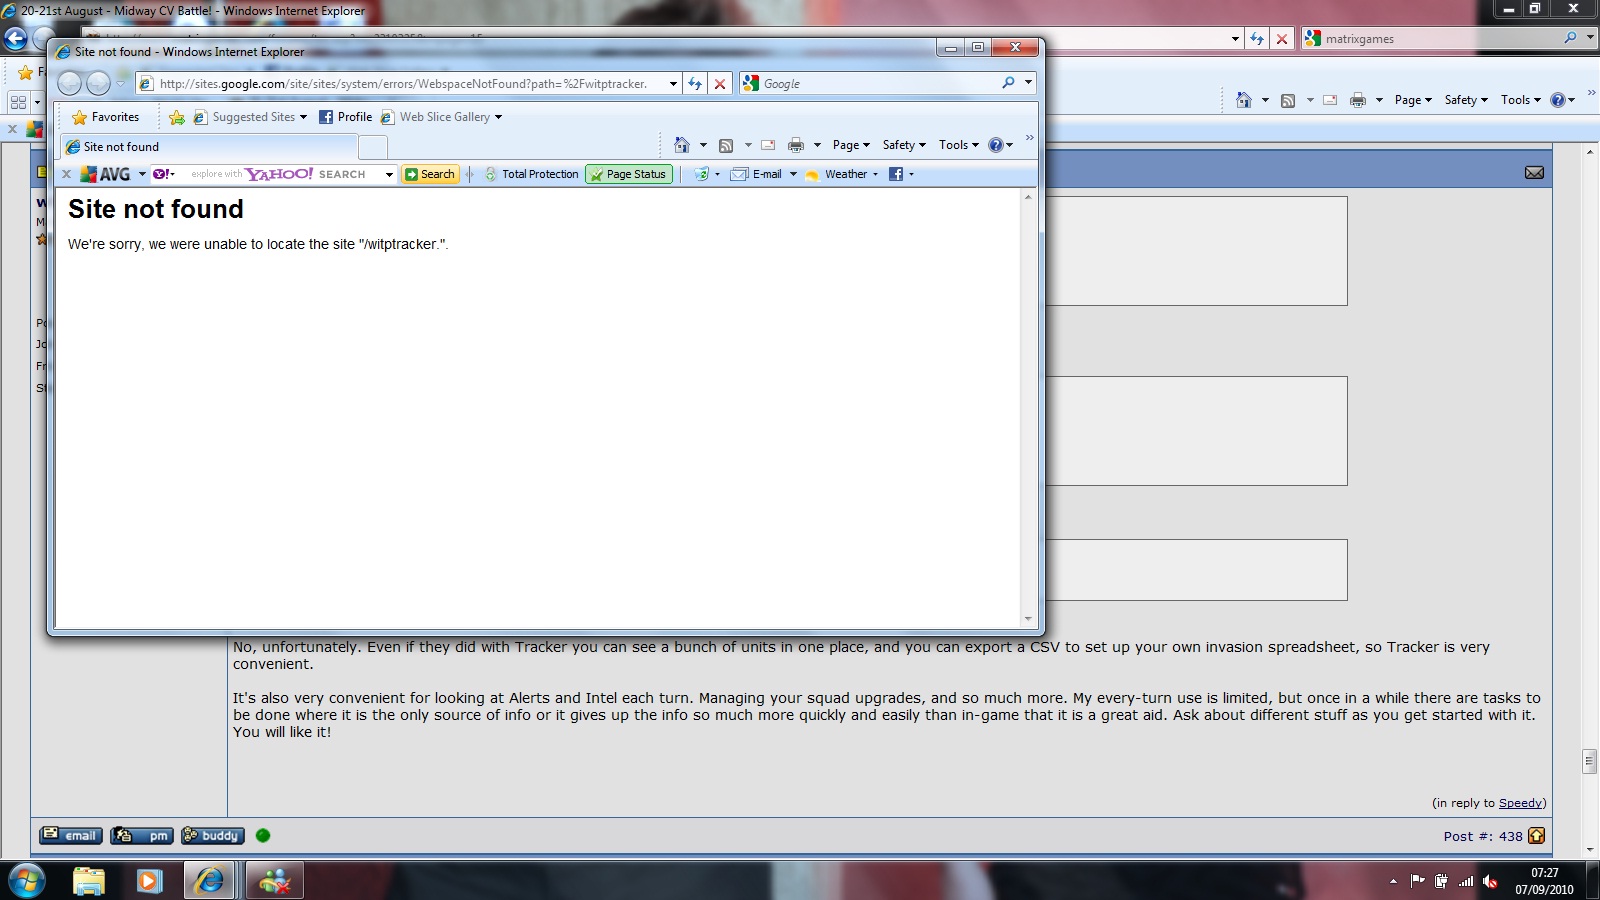1600x900 pixels.
Task: Click the Forward button in the front window
Action: pos(98,83)
